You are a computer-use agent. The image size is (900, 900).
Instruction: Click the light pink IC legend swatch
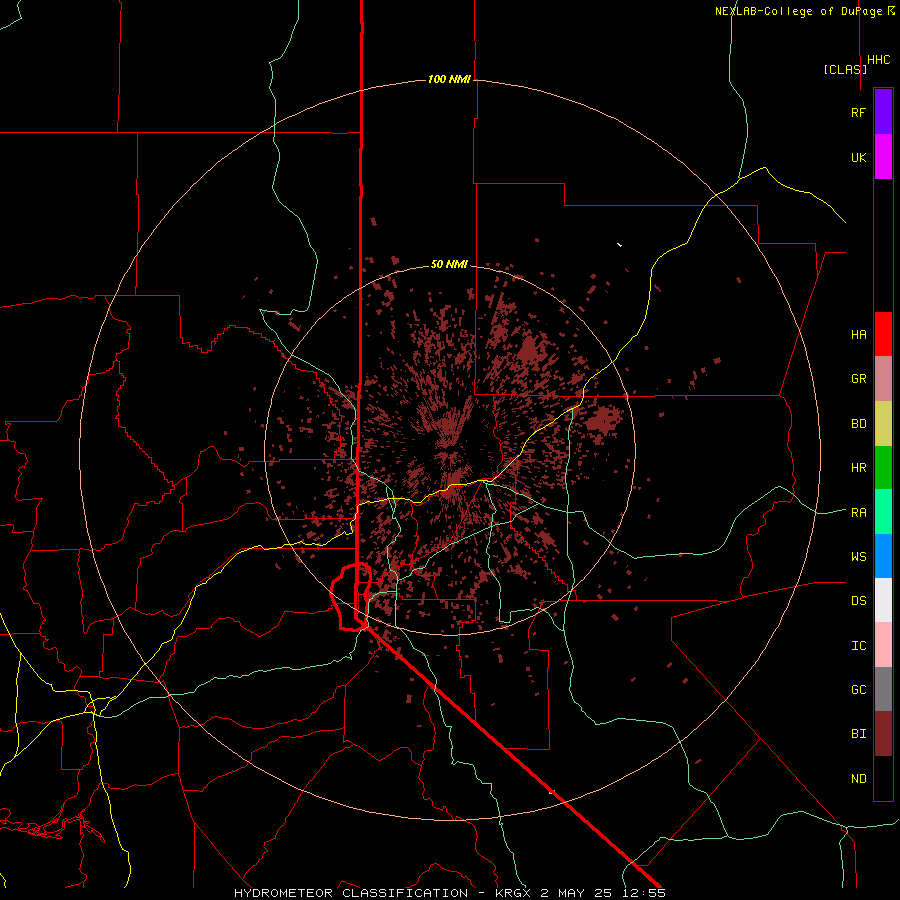pos(883,645)
